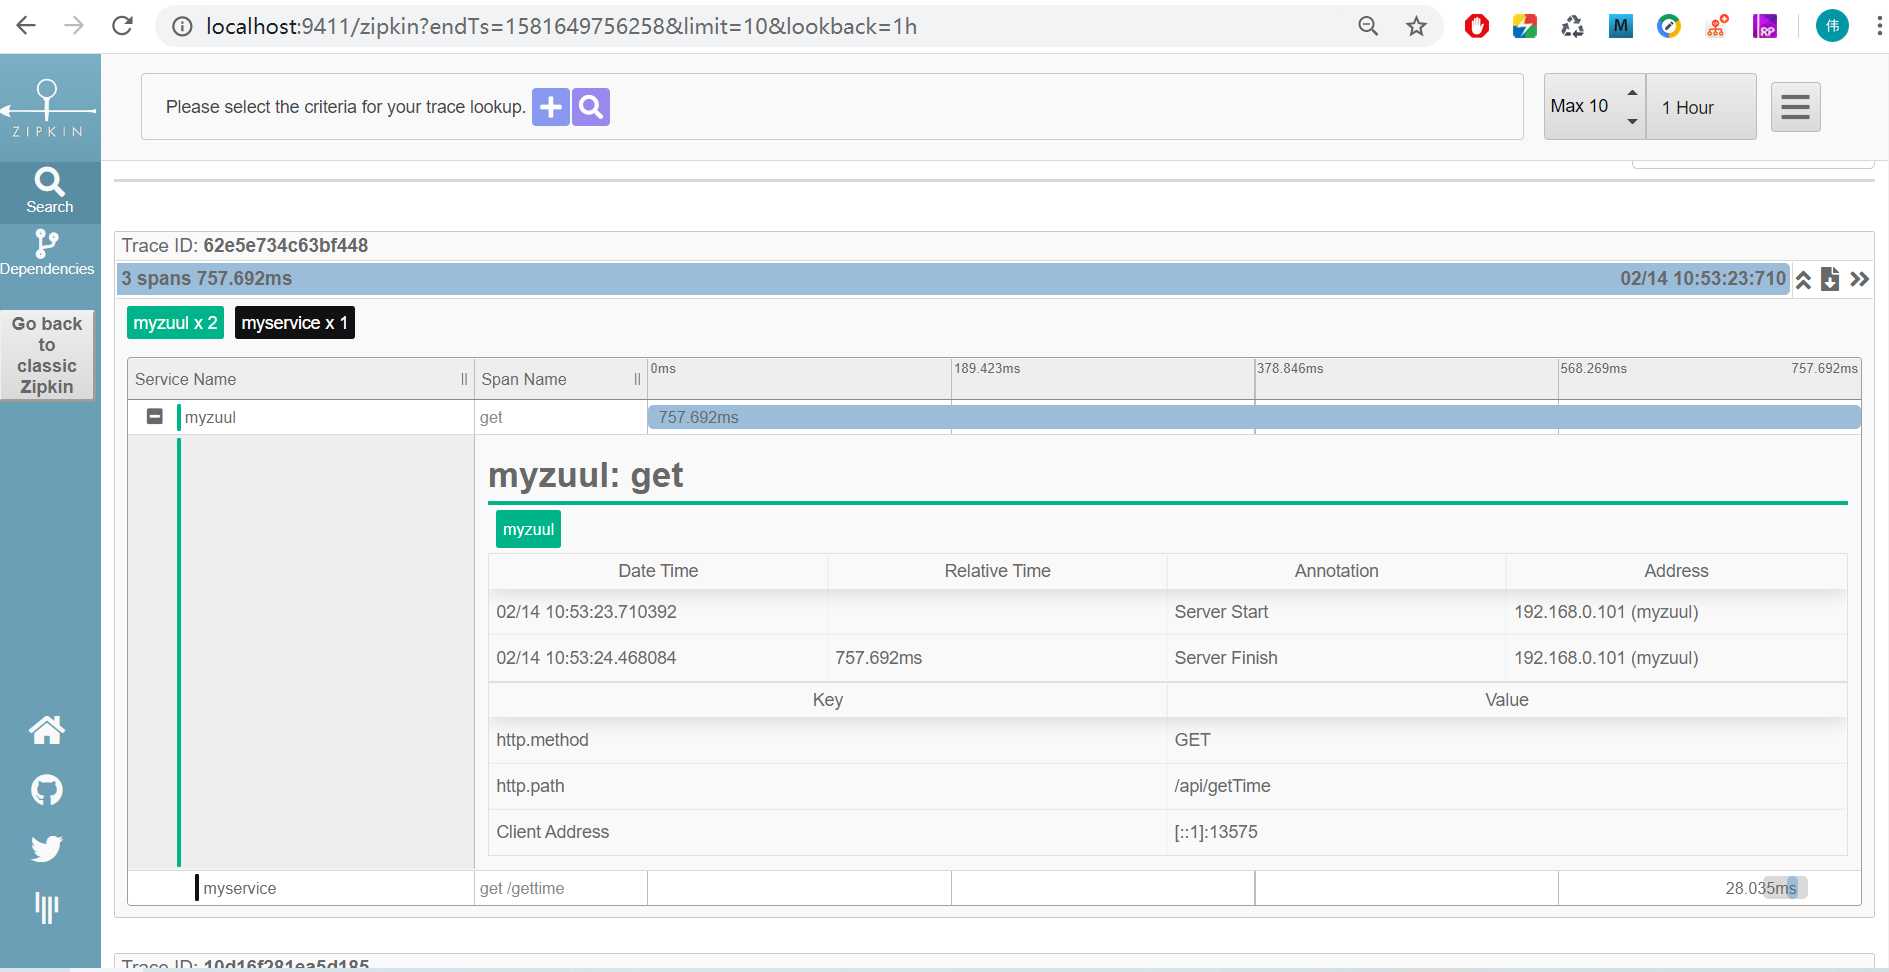This screenshot has height=972, width=1889.
Task: Click the Home icon in sidebar
Action: [47, 730]
